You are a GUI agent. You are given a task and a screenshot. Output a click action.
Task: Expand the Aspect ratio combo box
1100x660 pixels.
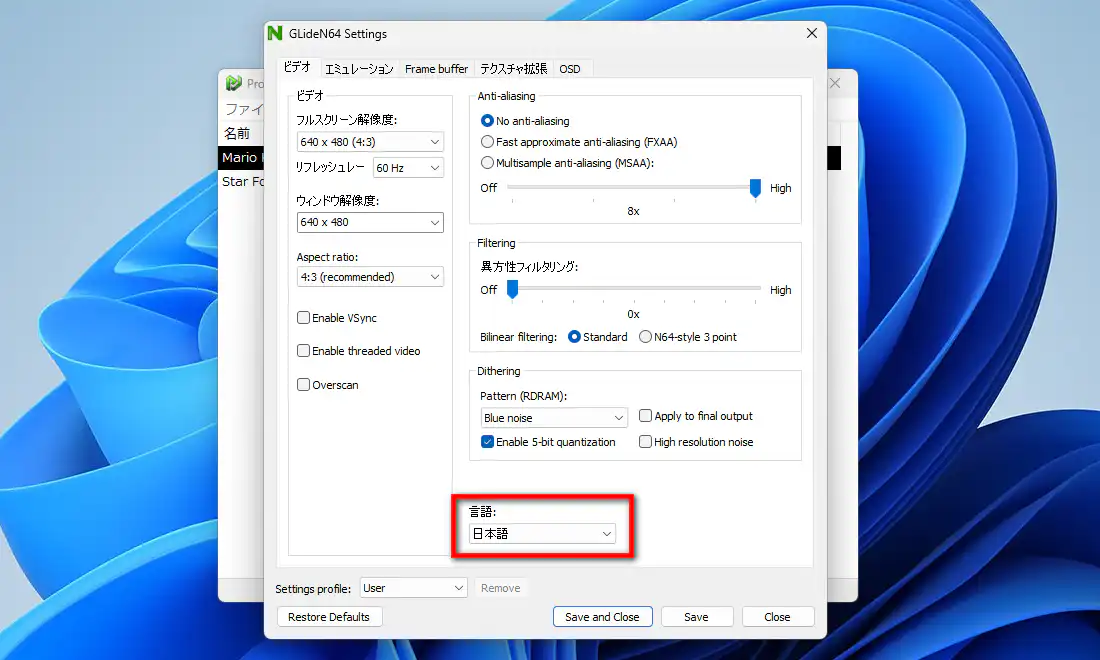[x=370, y=277]
